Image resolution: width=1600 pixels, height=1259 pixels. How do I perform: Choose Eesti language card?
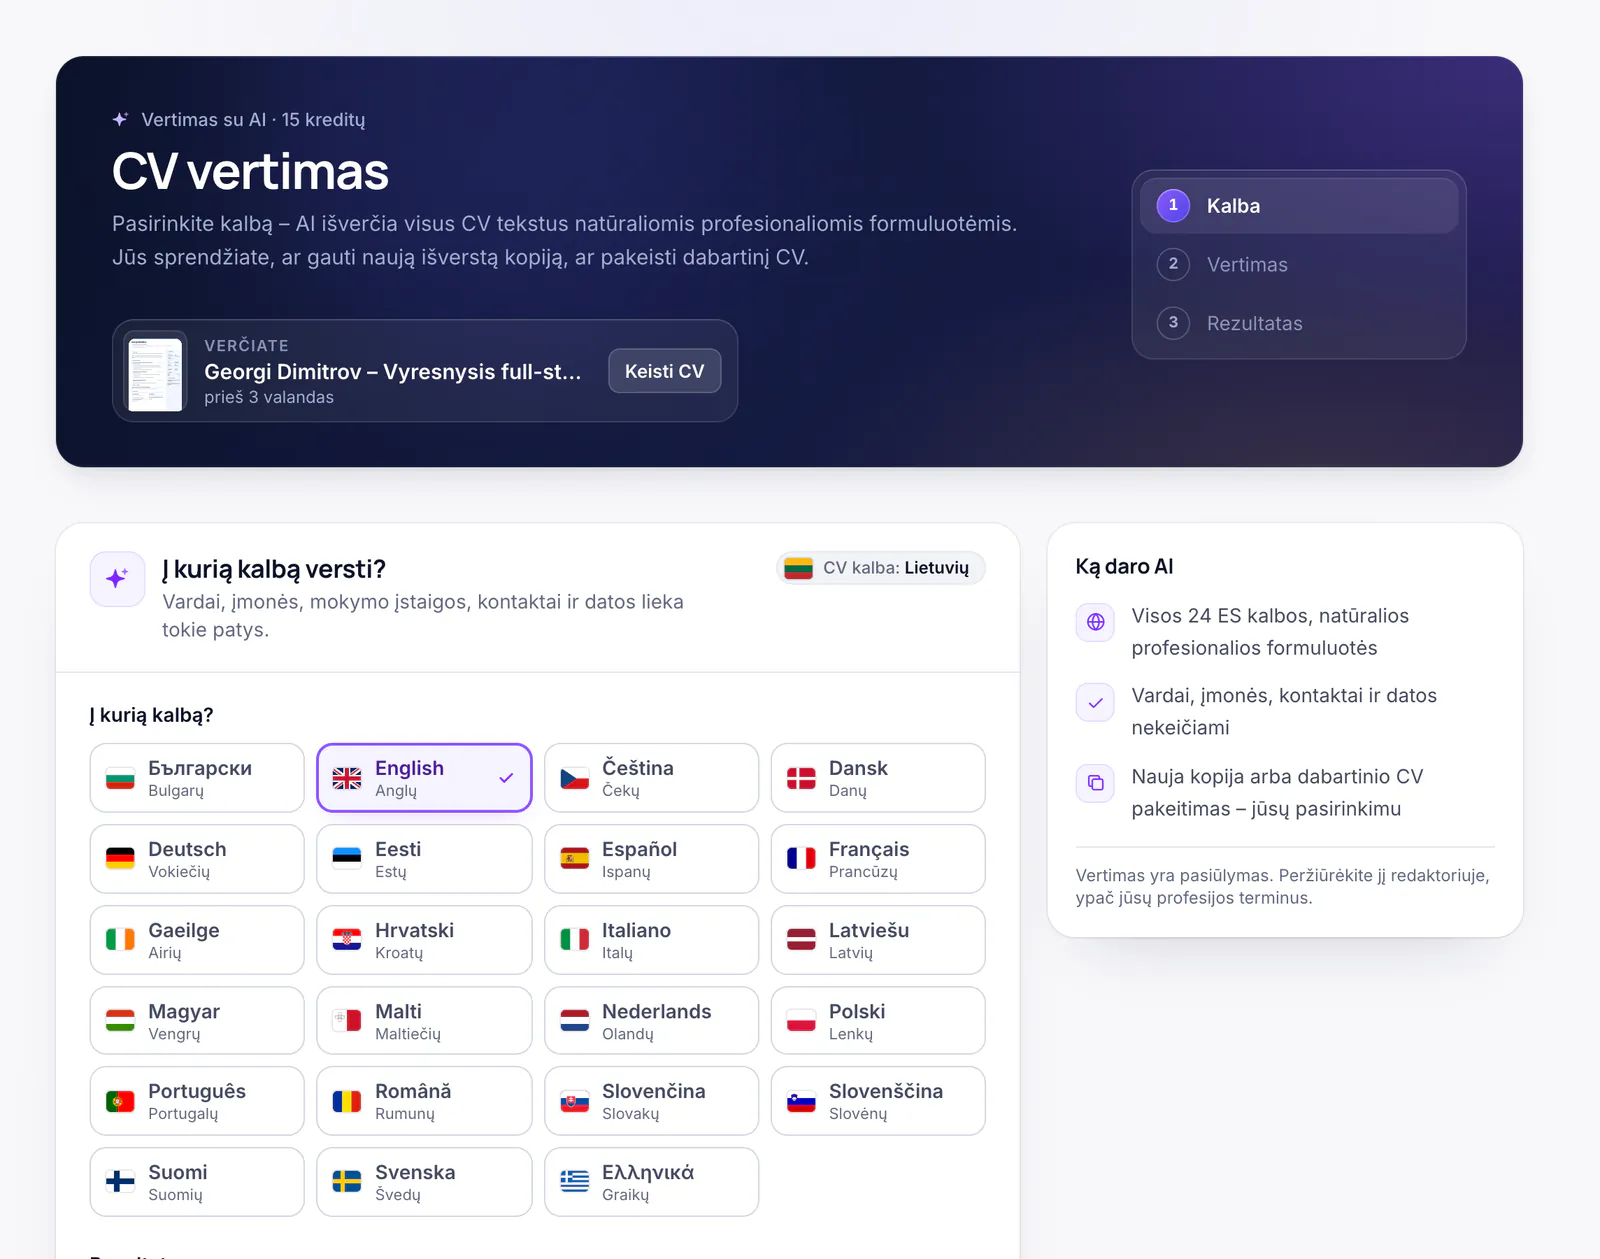424,859
